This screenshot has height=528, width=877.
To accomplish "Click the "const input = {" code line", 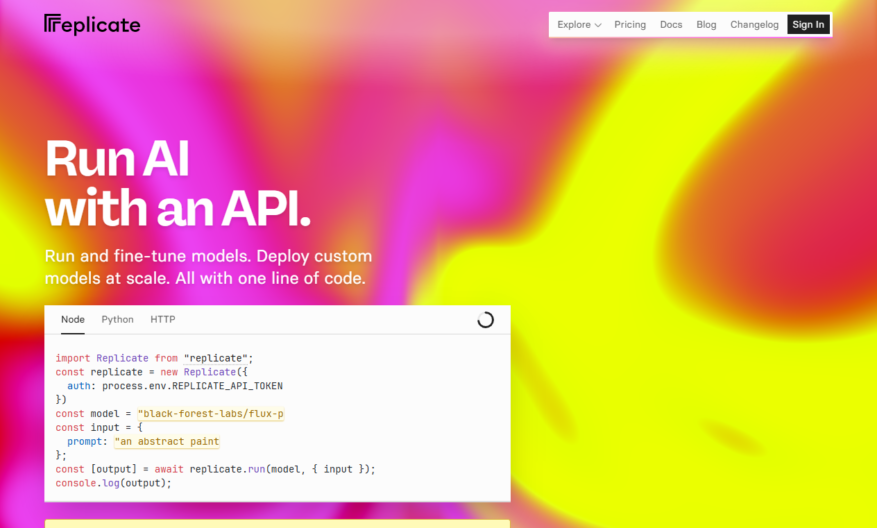I will click(99, 427).
